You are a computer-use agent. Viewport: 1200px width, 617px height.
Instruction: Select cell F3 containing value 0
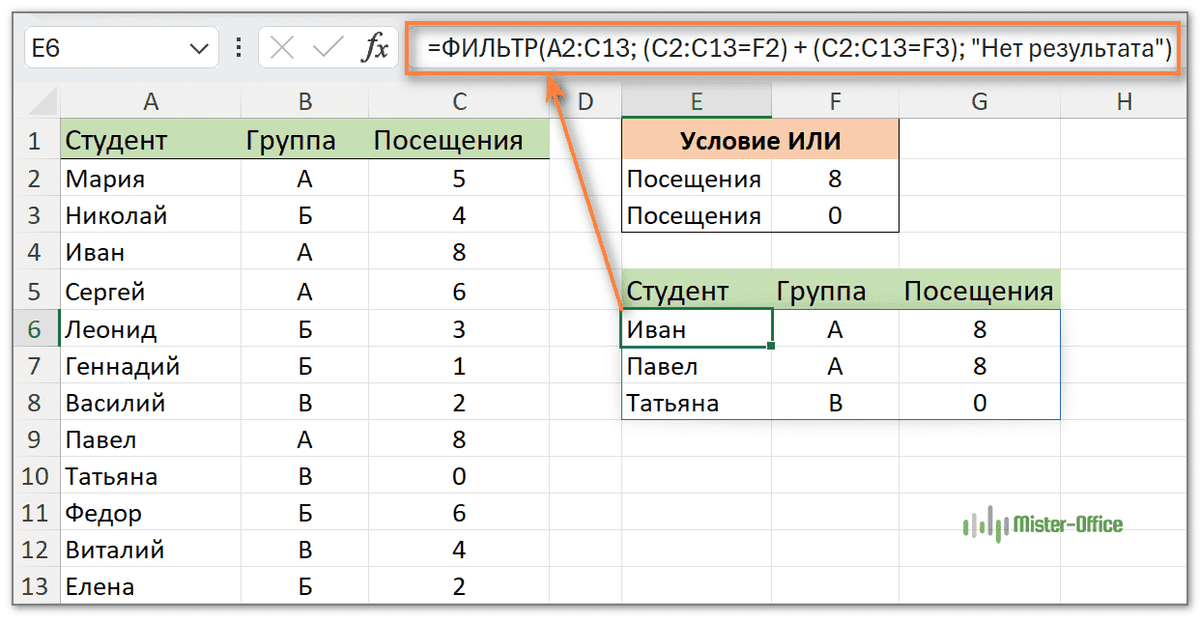tap(835, 216)
